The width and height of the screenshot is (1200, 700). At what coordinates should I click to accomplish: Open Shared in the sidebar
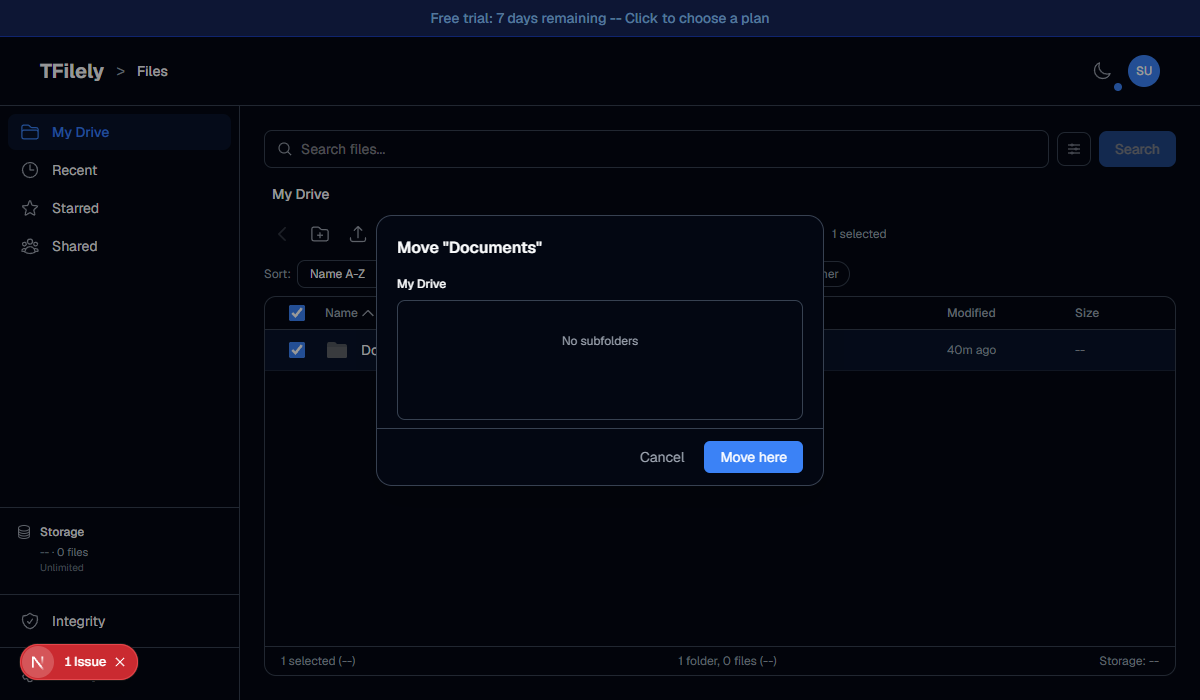pos(119,246)
